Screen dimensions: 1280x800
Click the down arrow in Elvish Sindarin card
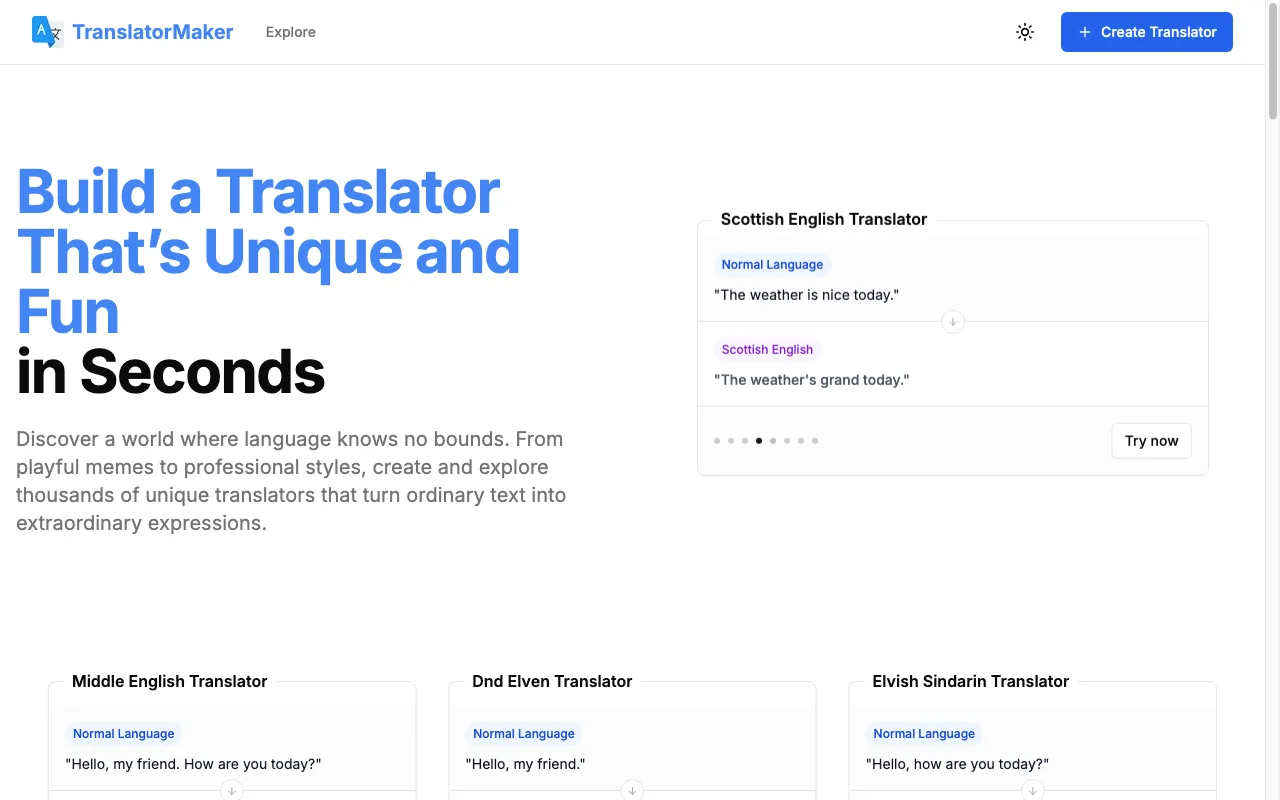pos(1032,791)
